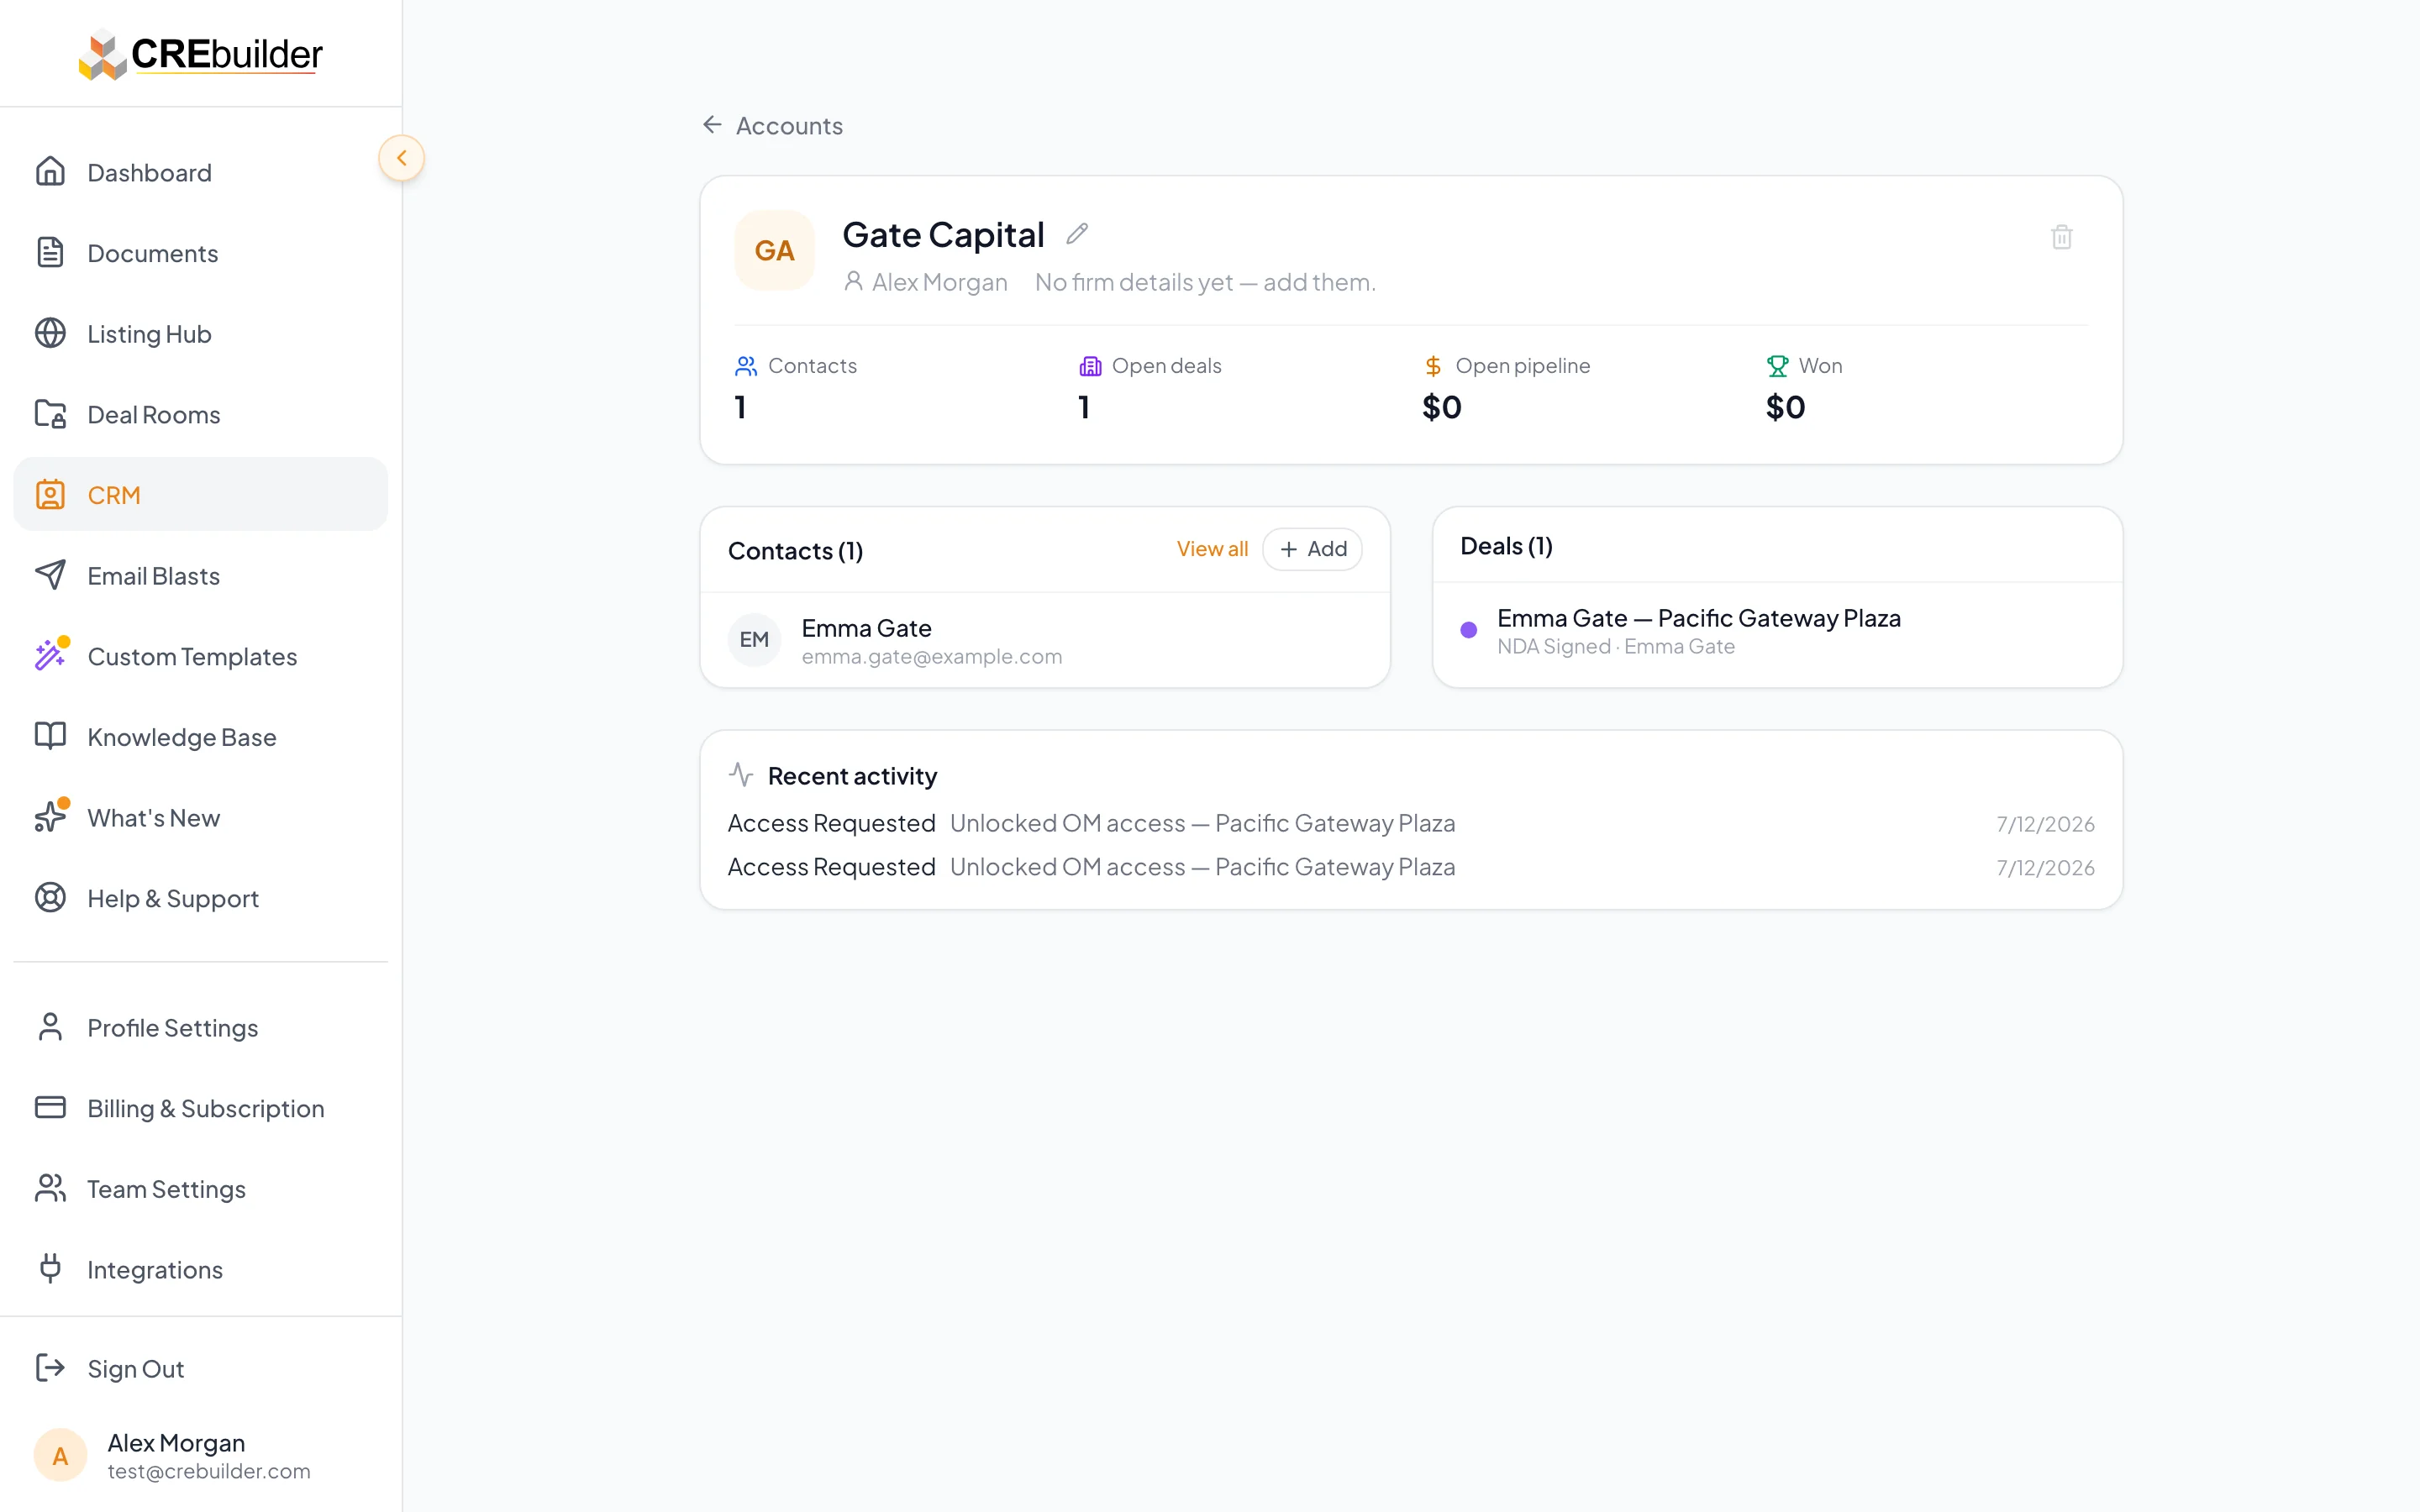The height and width of the screenshot is (1512, 2420).
Task: Go to Dashboard menu label
Action: [x=149, y=173]
